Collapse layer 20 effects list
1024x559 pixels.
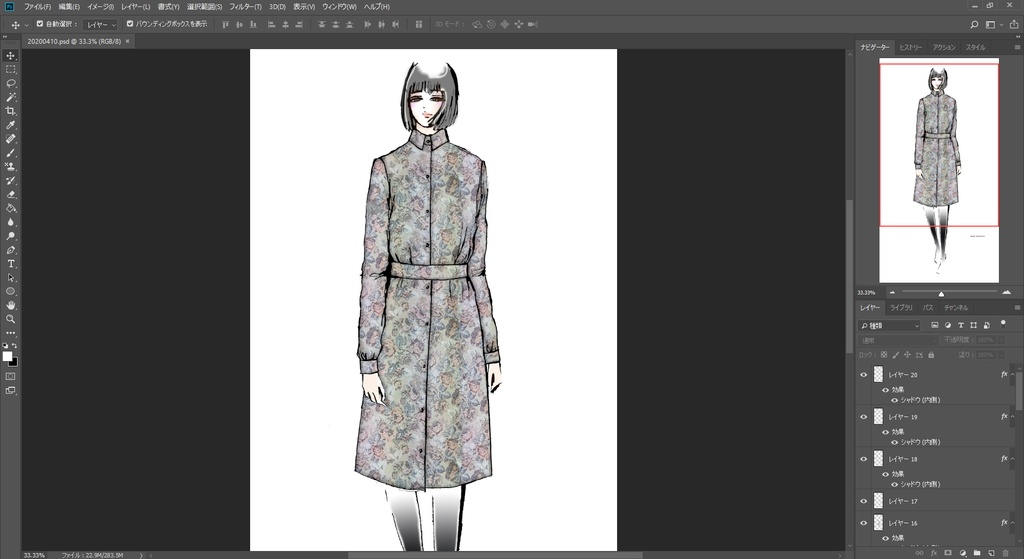coord(1013,375)
